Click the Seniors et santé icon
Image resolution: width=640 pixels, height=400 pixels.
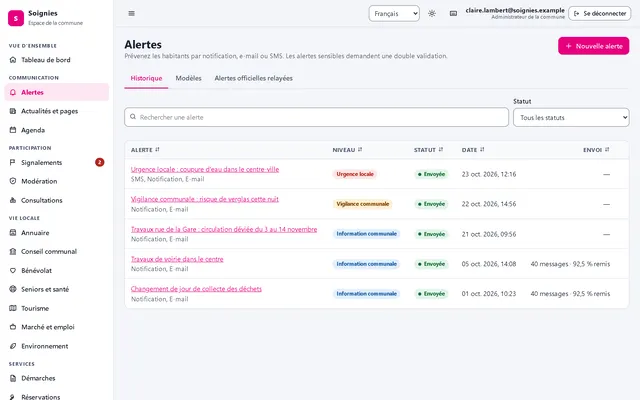click(x=13, y=289)
